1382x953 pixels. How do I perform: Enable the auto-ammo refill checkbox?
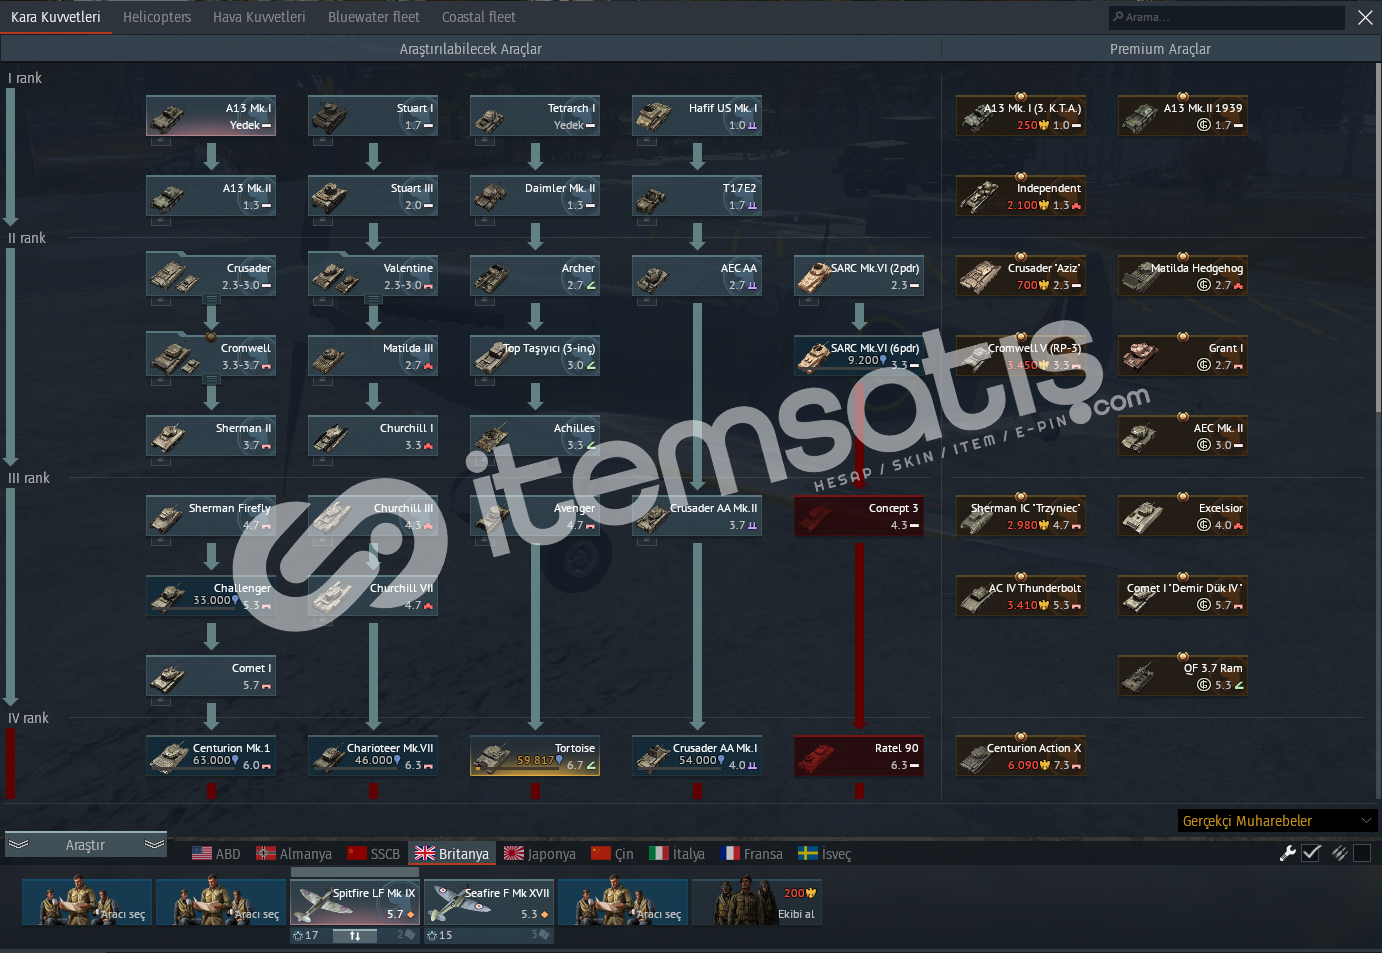point(1362,853)
